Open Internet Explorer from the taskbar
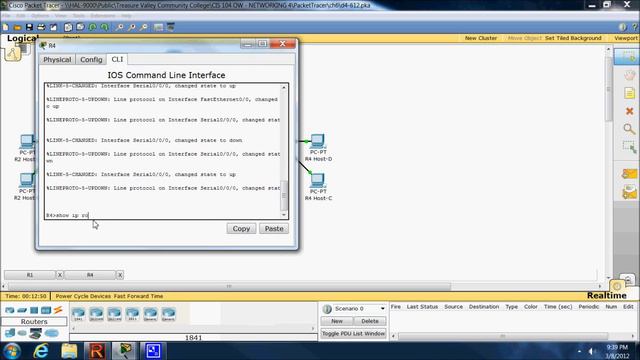 (x=41, y=351)
